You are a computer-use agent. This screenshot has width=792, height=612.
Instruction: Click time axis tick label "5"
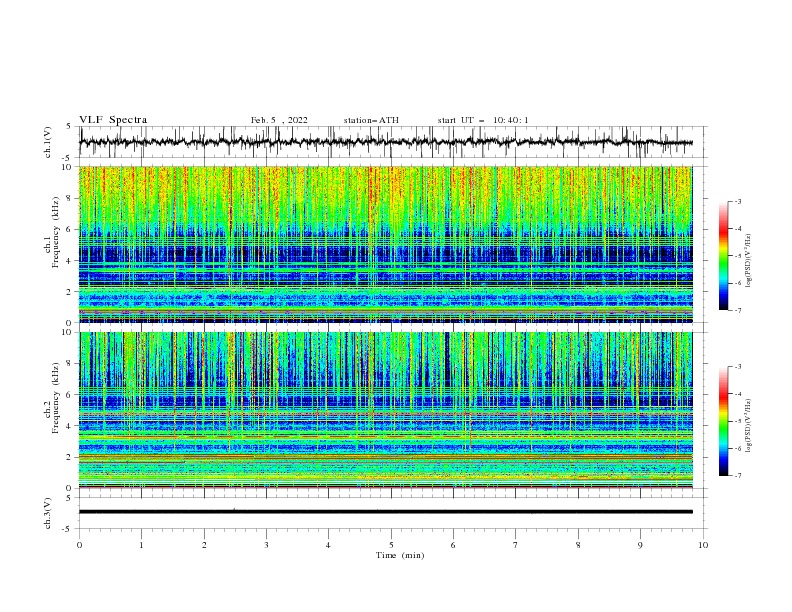point(391,545)
